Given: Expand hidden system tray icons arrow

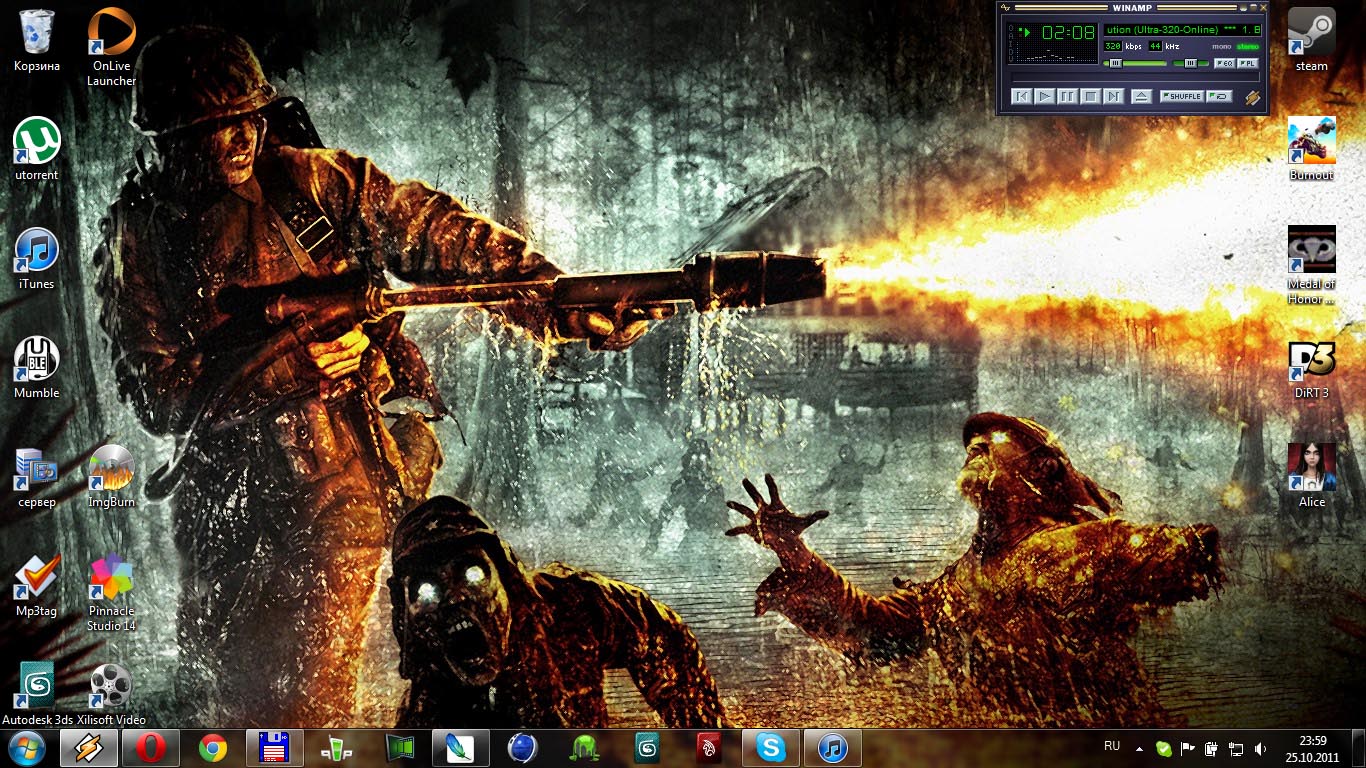Looking at the screenshot, I should click(x=1140, y=747).
